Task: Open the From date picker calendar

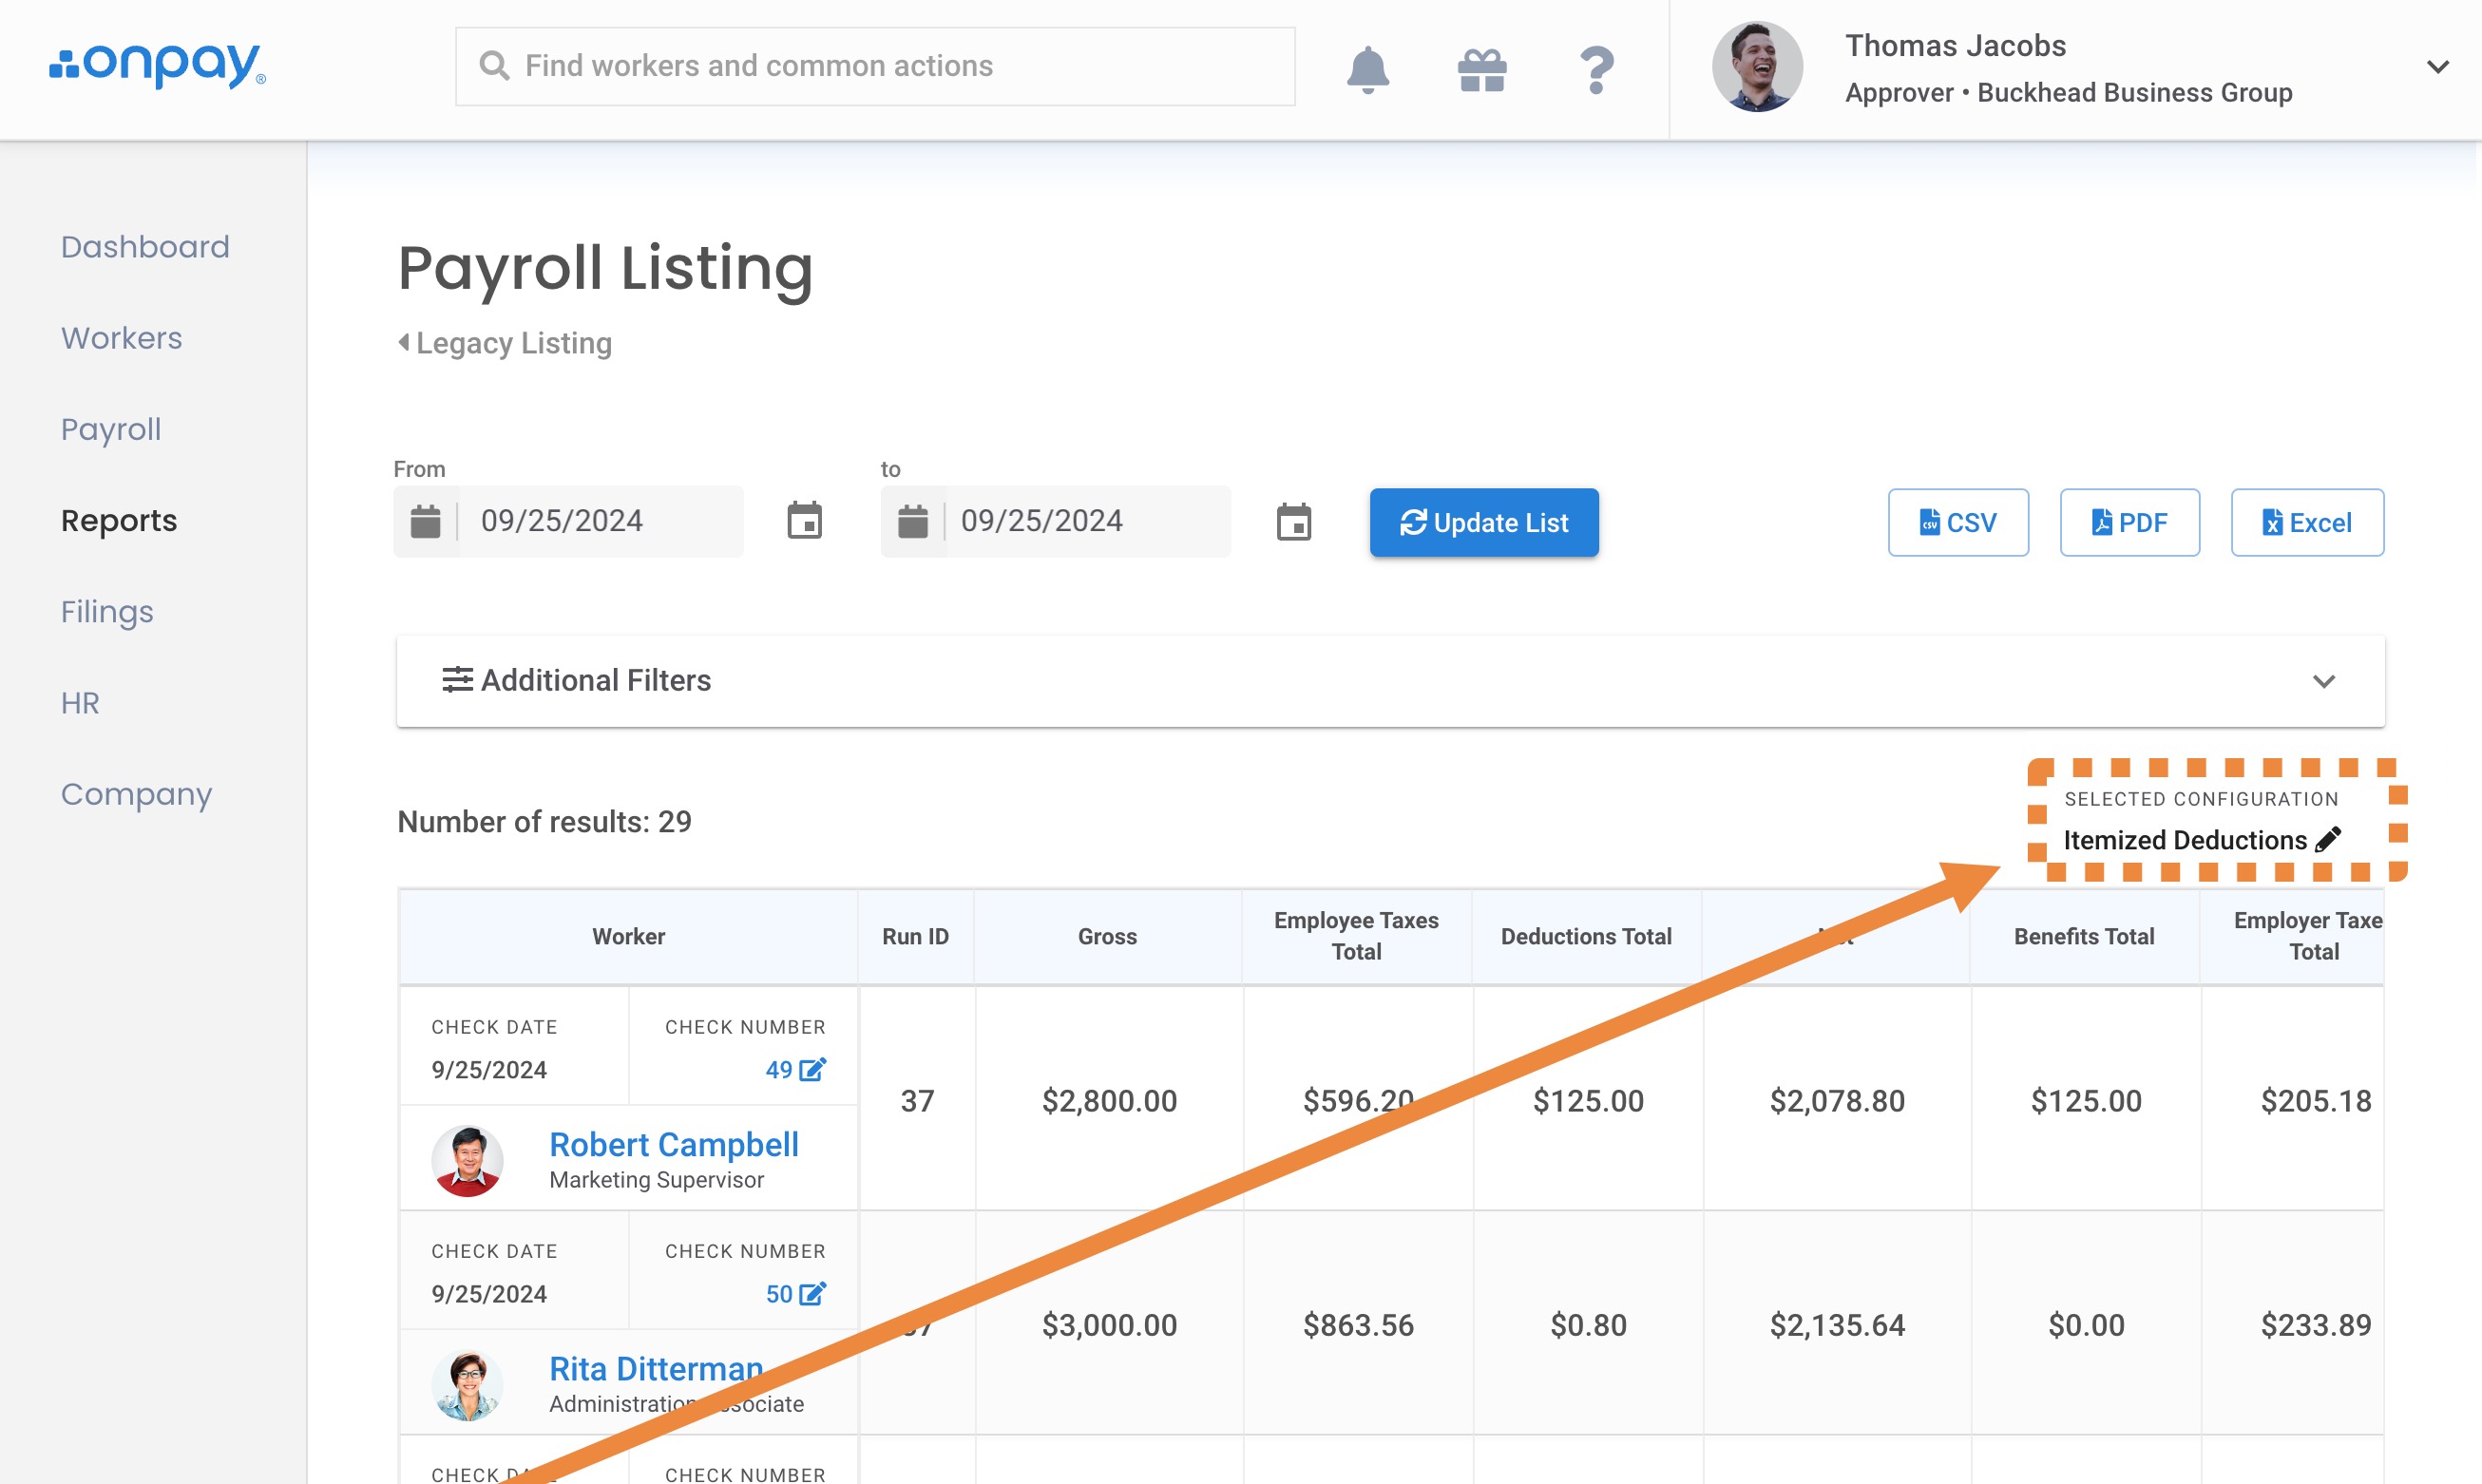Action: coord(804,521)
